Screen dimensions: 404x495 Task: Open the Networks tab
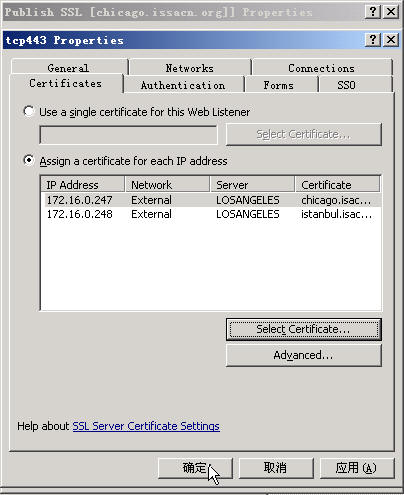(x=190, y=68)
